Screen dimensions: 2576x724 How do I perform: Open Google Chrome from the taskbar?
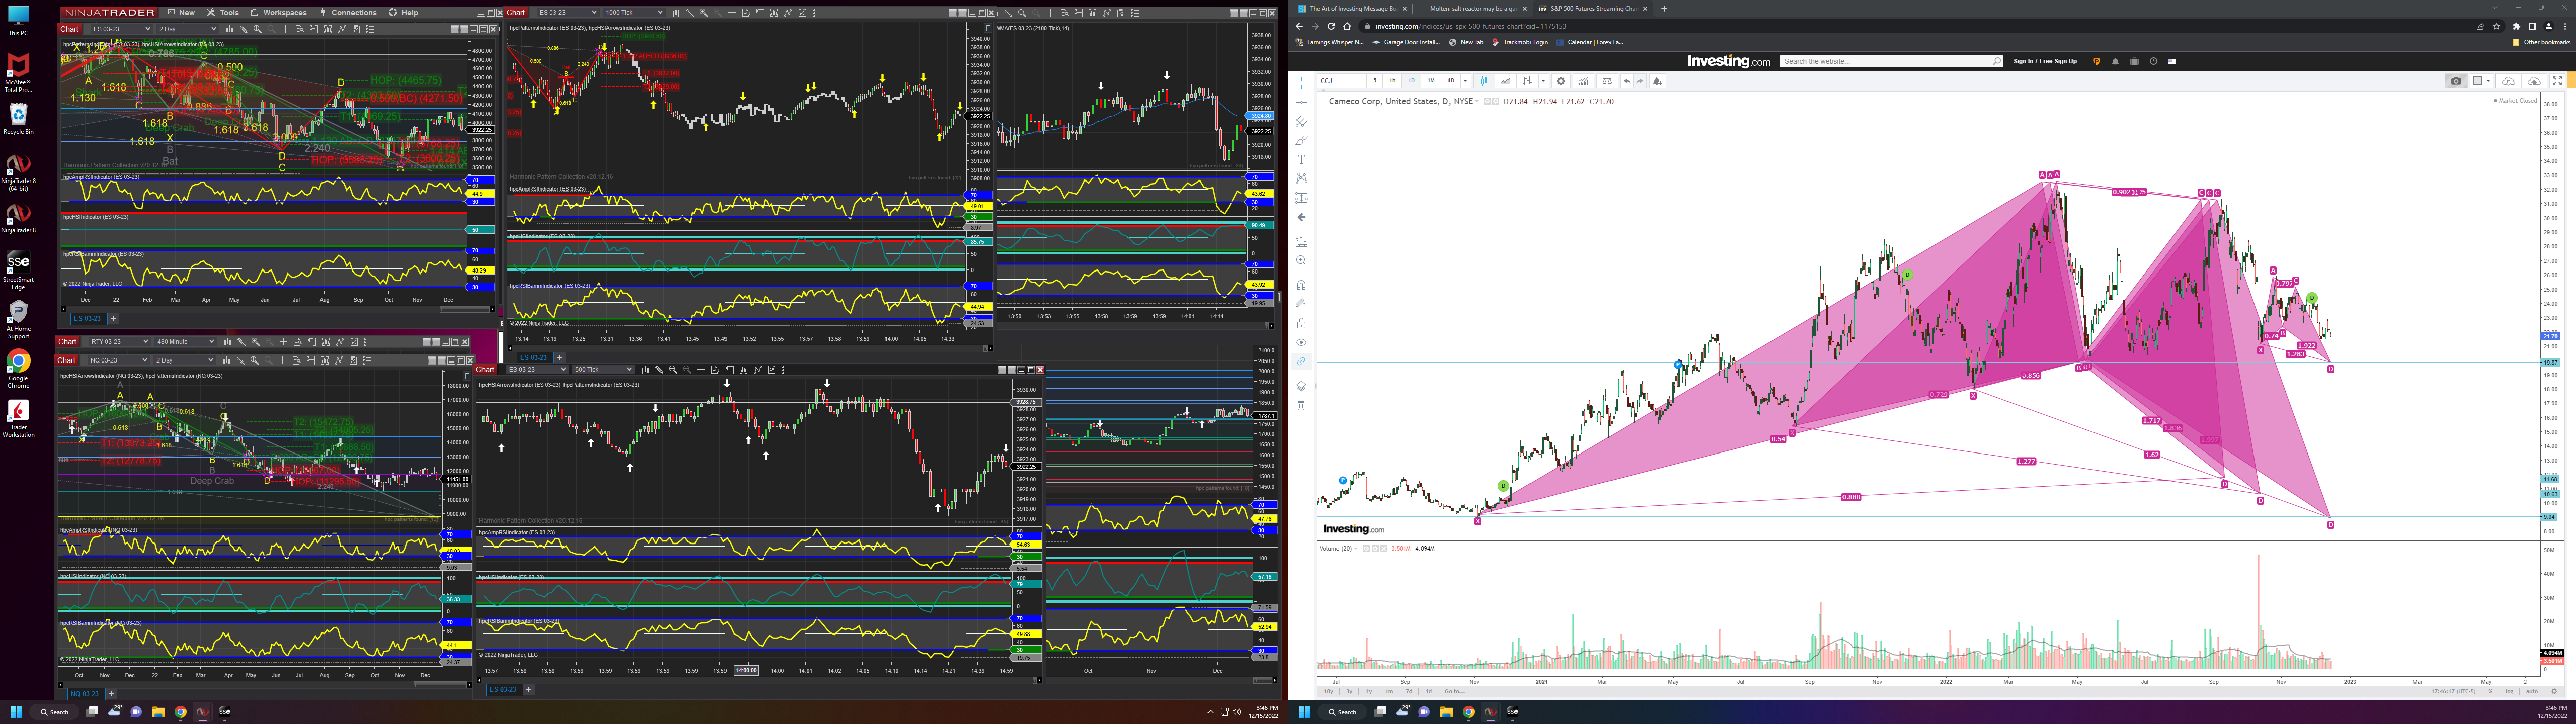[x=180, y=712]
